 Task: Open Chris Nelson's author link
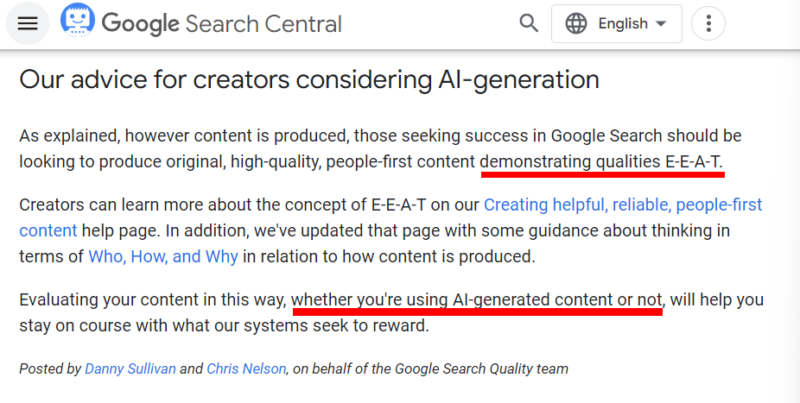point(247,369)
